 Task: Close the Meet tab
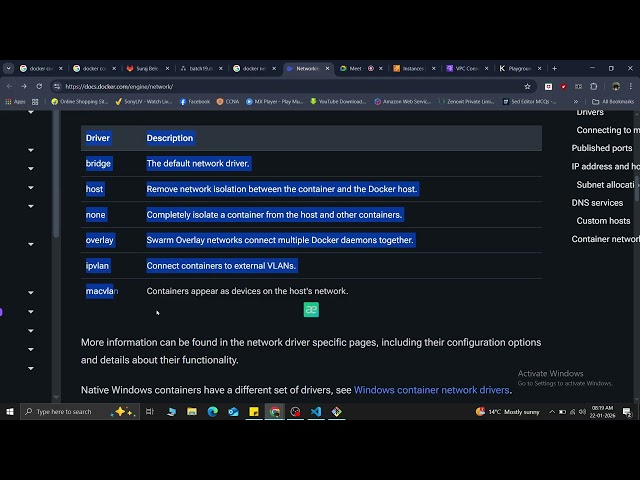click(381, 69)
